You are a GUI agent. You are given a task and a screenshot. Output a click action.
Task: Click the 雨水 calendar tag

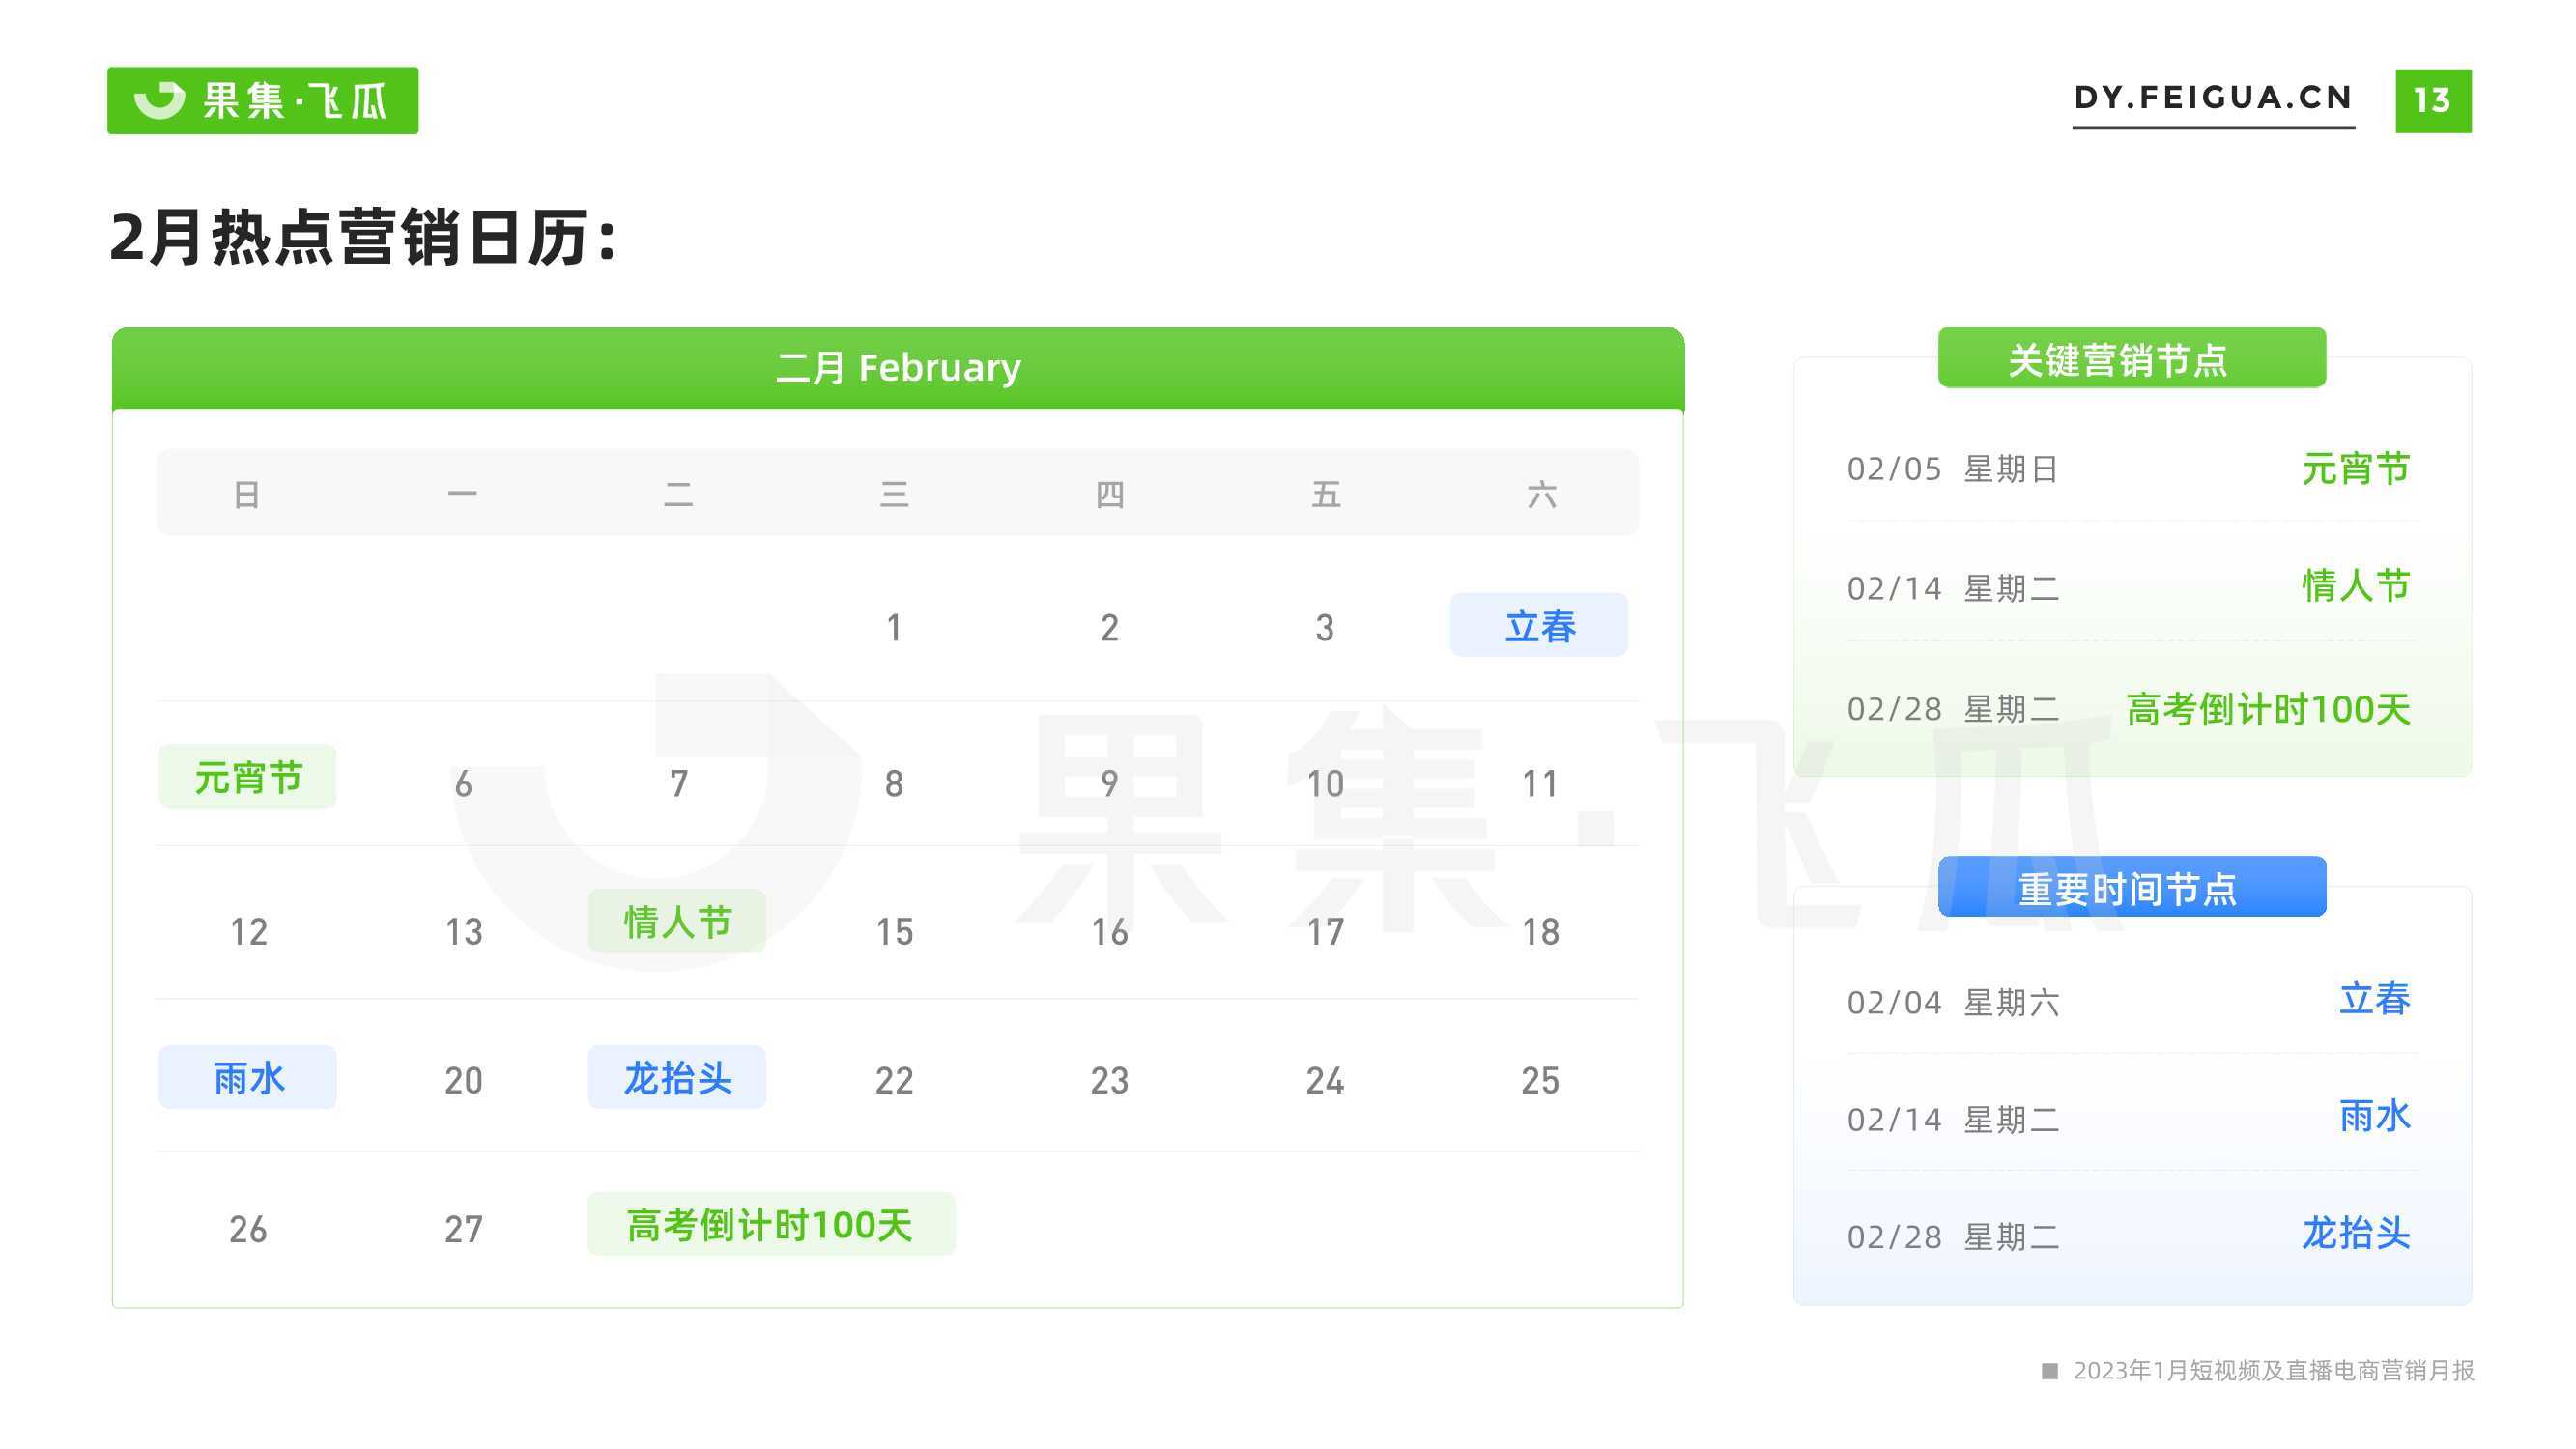[x=248, y=1078]
